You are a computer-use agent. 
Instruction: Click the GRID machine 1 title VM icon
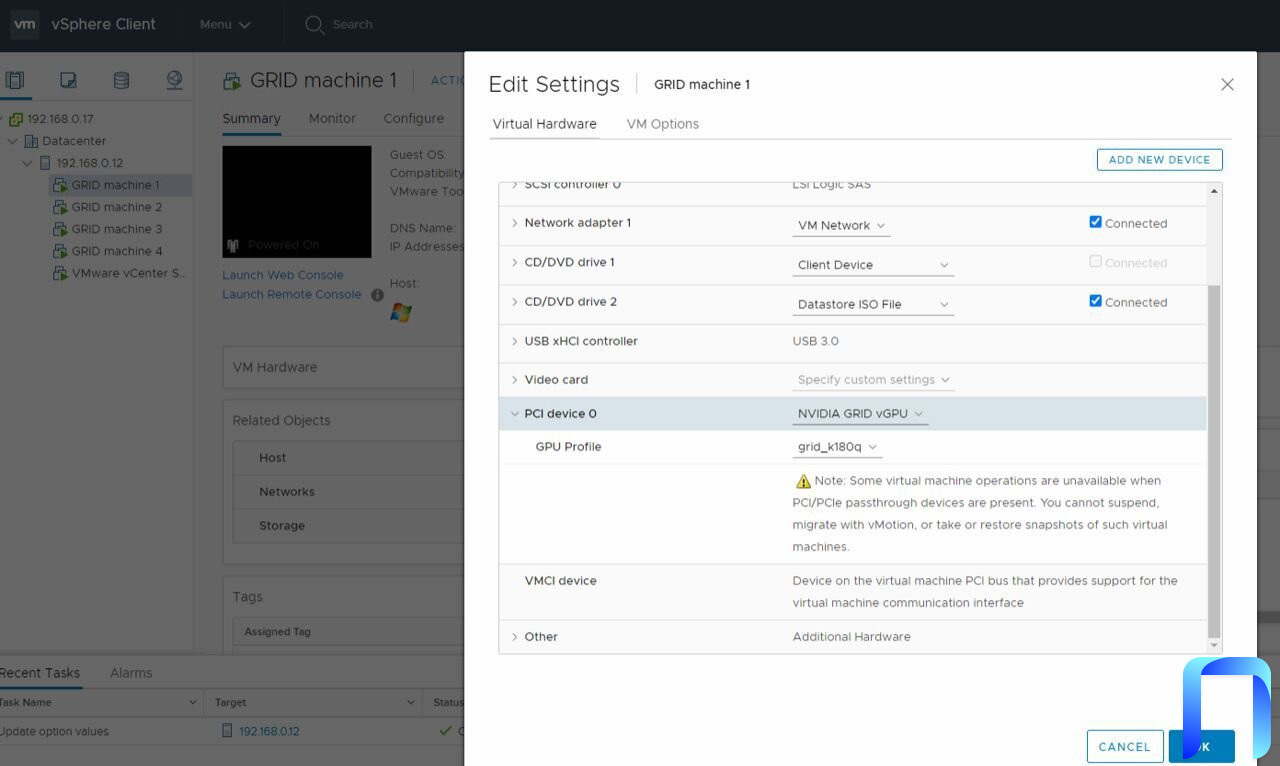point(232,81)
